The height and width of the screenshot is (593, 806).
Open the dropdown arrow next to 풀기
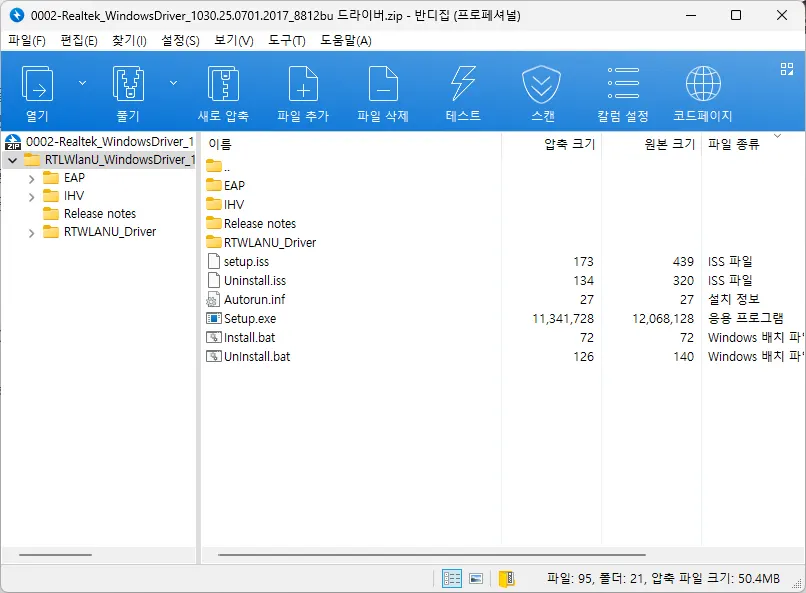pos(174,83)
